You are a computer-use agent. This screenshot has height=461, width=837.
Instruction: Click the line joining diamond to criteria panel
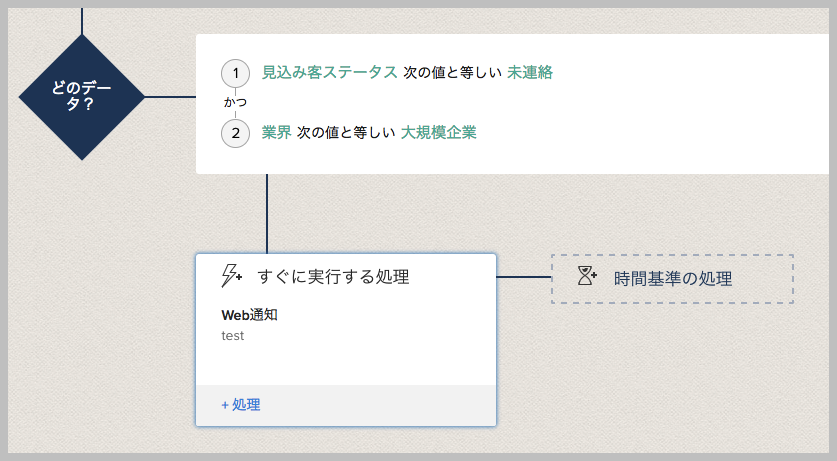pyautogui.click(x=170, y=97)
